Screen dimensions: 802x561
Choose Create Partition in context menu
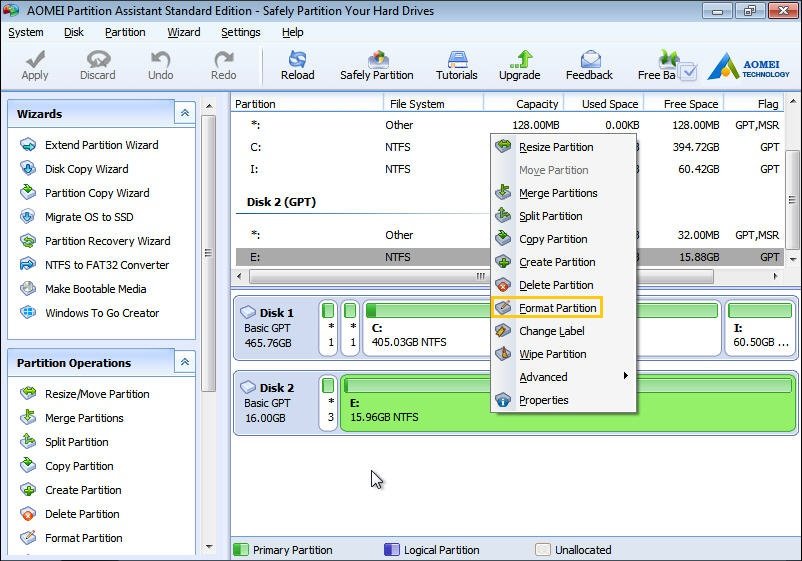tap(563, 262)
